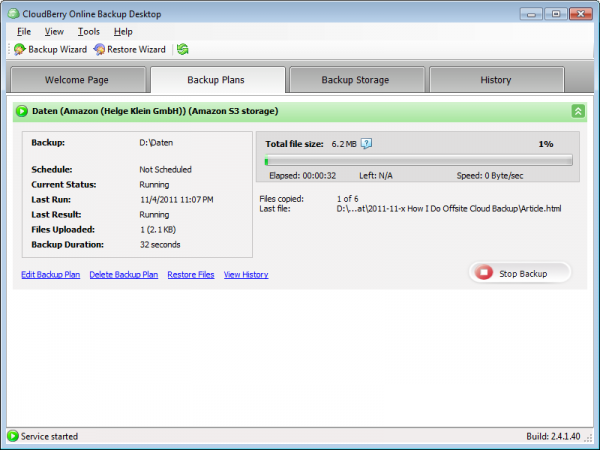This screenshot has height=450, width=600.
Task: Click the last file path ending in Article.html
Action: tap(448, 209)
